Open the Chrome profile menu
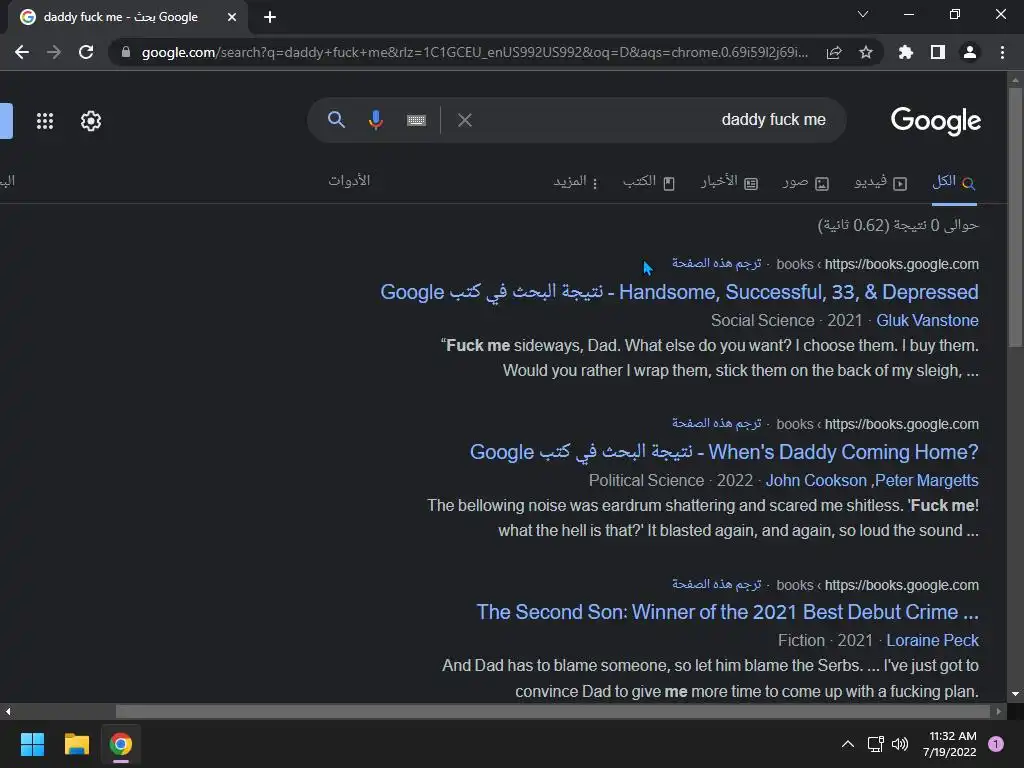This screenshot has height=768, width=1024. 970,52
